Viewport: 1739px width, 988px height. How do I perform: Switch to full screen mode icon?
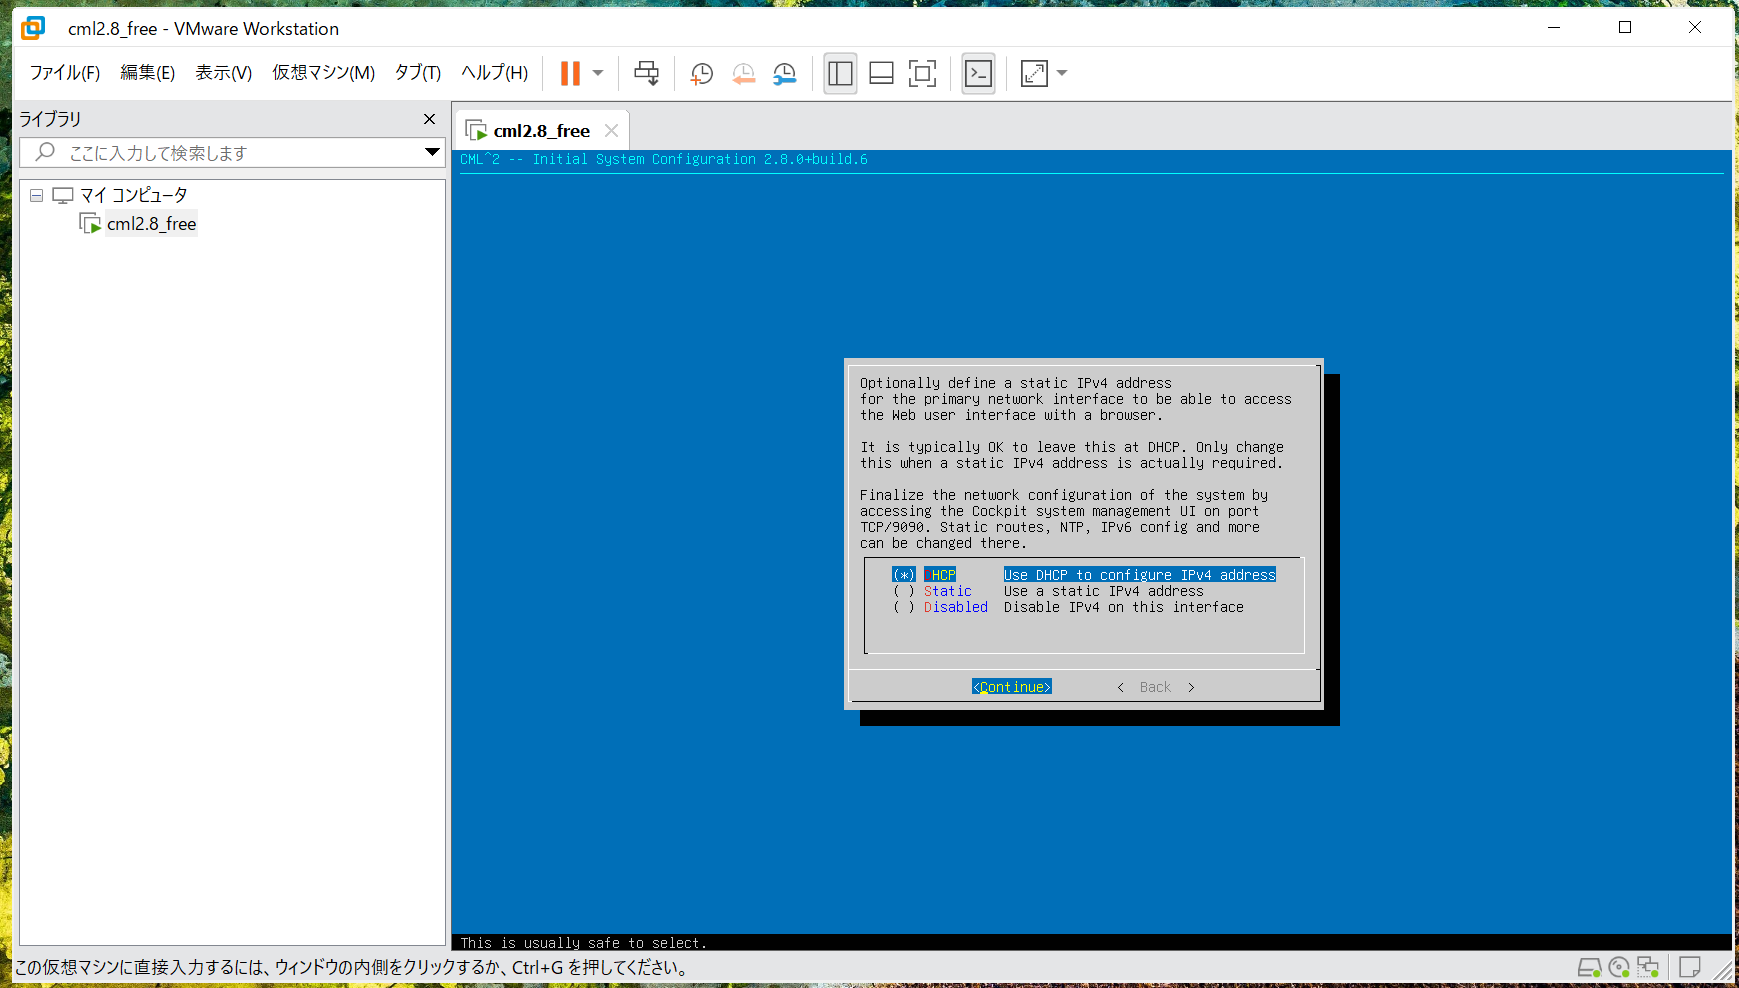click(922, 73)
